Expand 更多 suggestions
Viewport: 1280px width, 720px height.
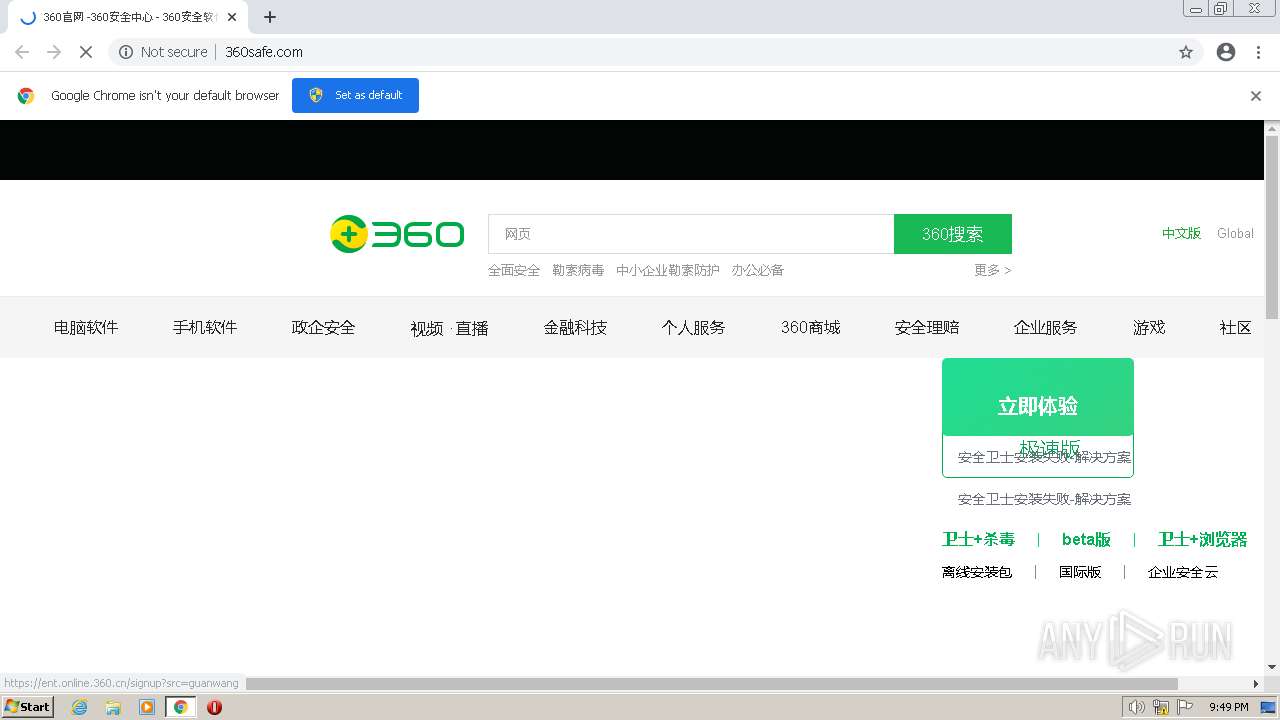(x=993, y=270)
